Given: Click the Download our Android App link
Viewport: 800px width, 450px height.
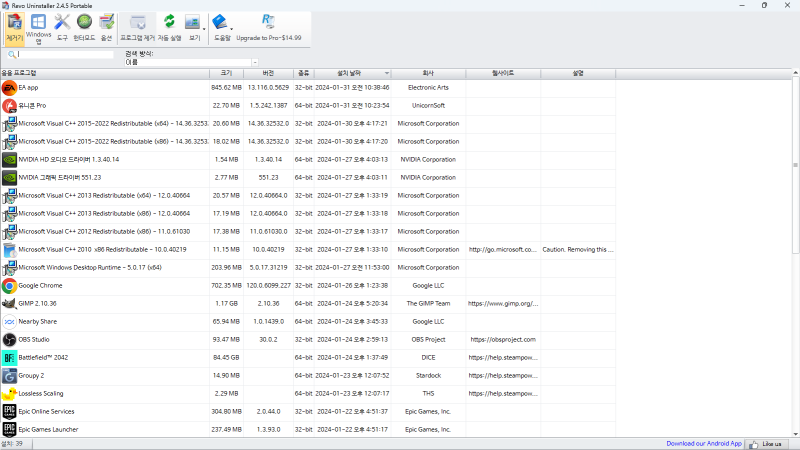Looking at the screenshot, I should 704,443.
